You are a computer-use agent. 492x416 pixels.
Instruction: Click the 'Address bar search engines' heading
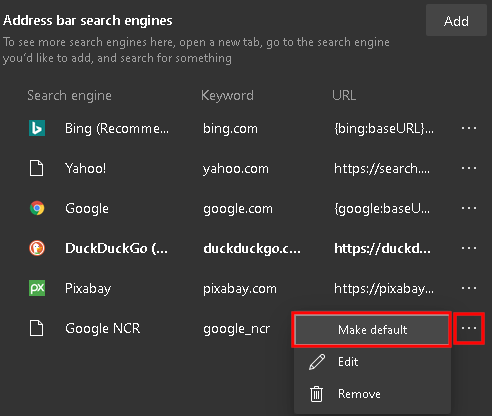(88, 21)
